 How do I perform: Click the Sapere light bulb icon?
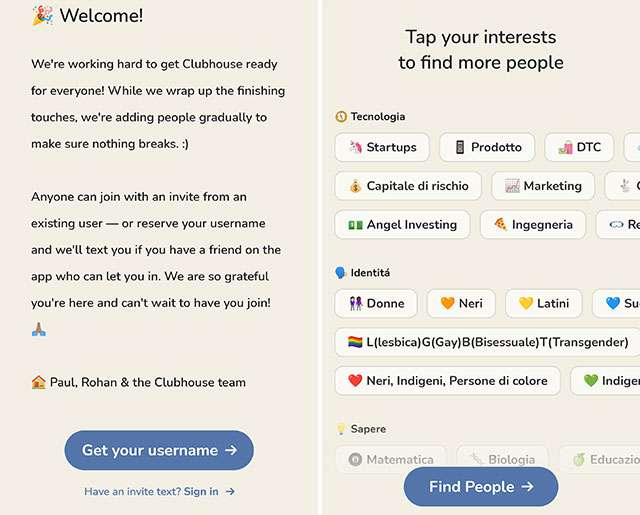coord(341,429)
